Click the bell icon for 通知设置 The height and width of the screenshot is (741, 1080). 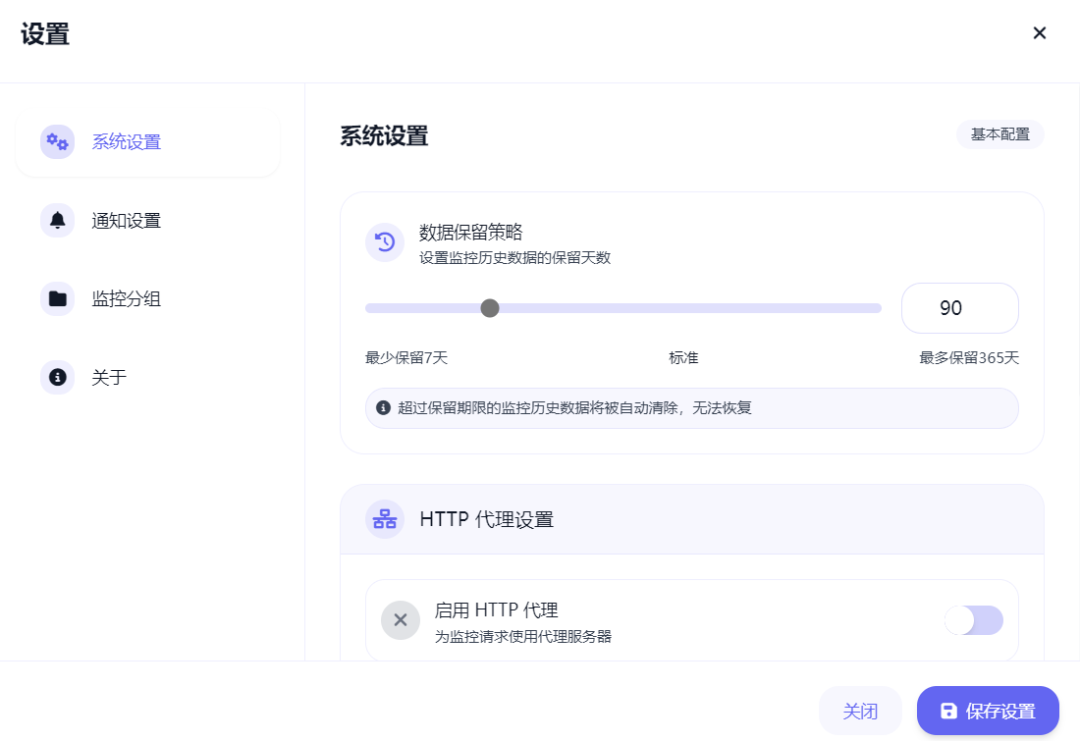point(57,220)
